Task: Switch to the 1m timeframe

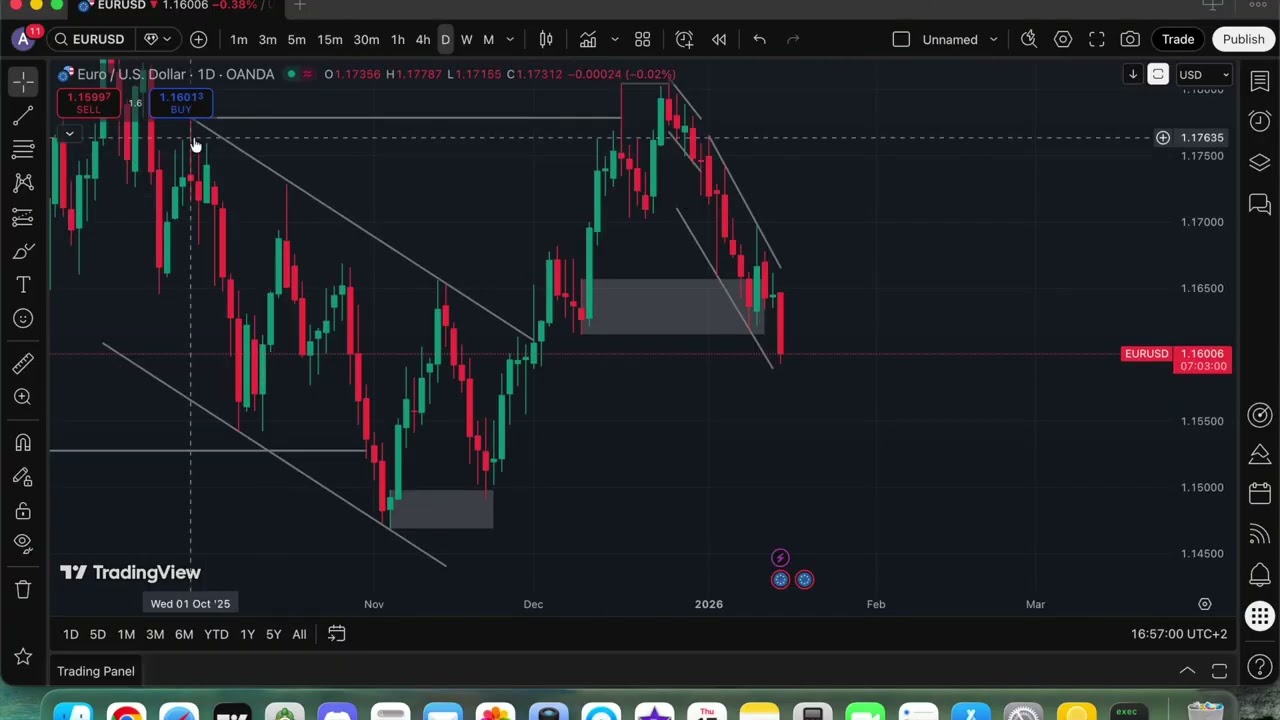Action: point(239,39)
